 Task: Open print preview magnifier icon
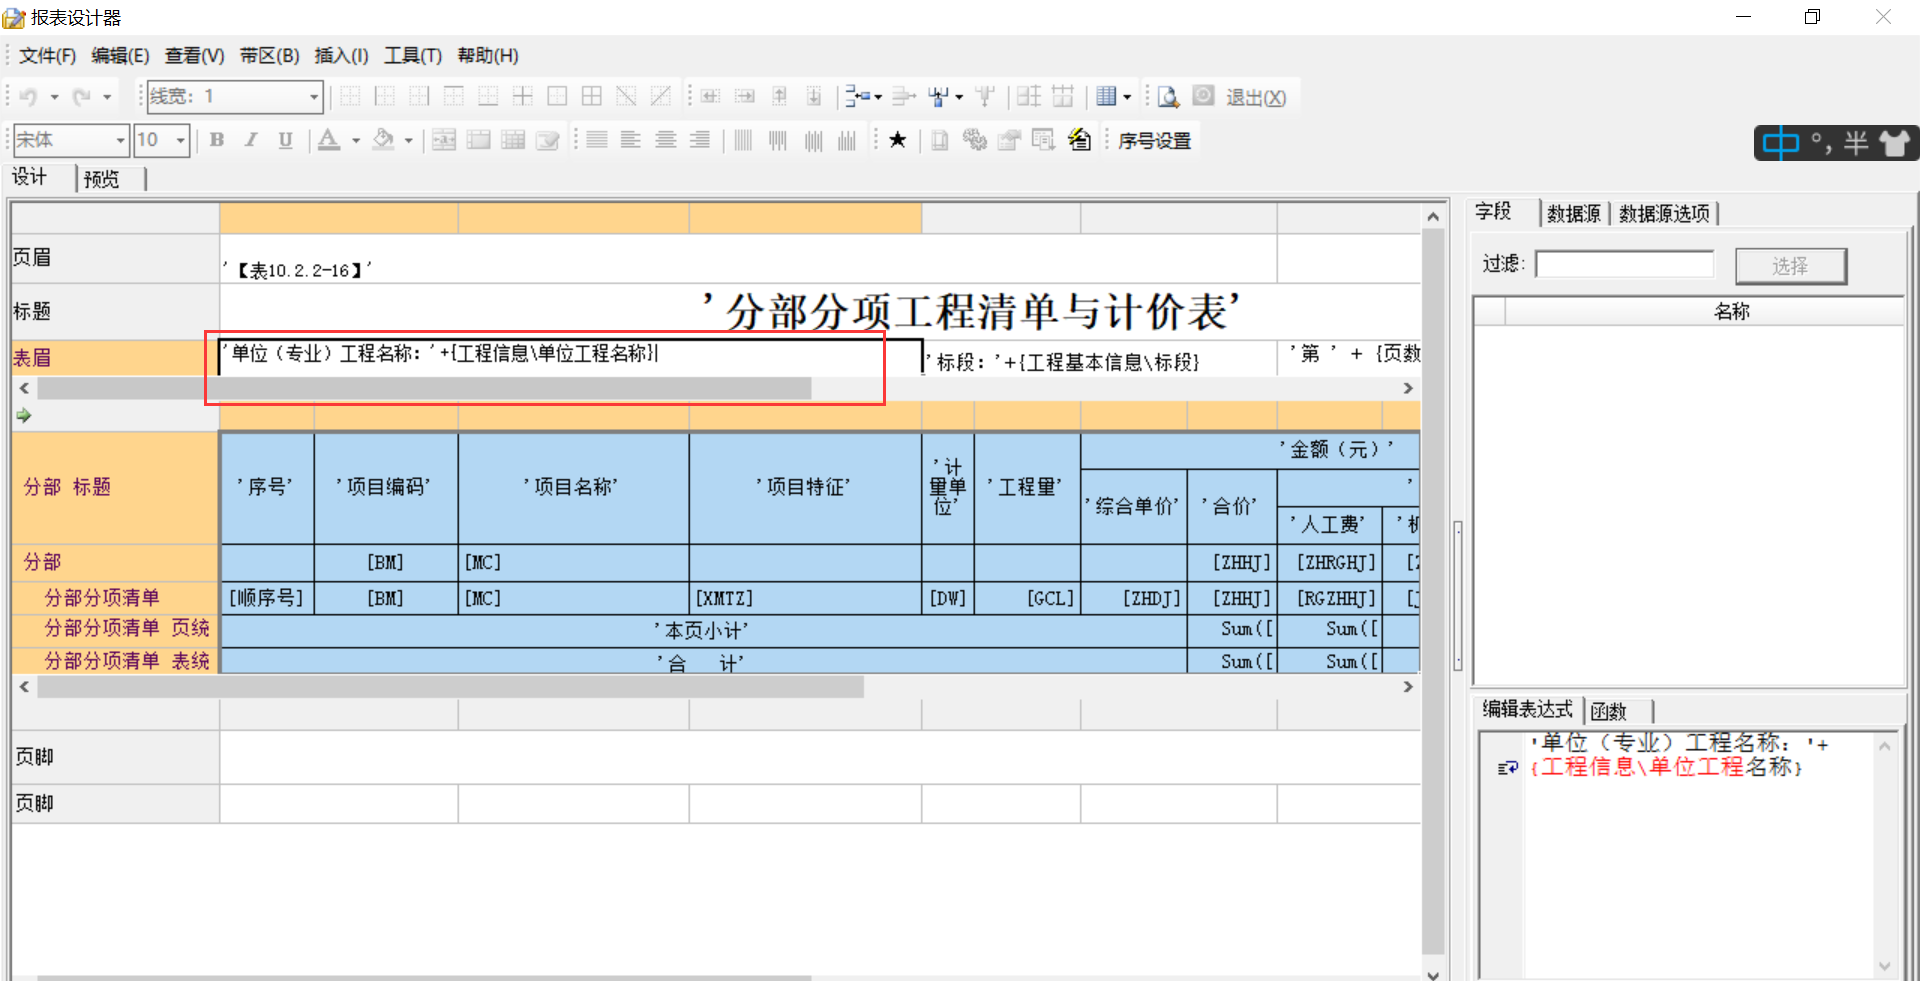tap(1168, 96)
